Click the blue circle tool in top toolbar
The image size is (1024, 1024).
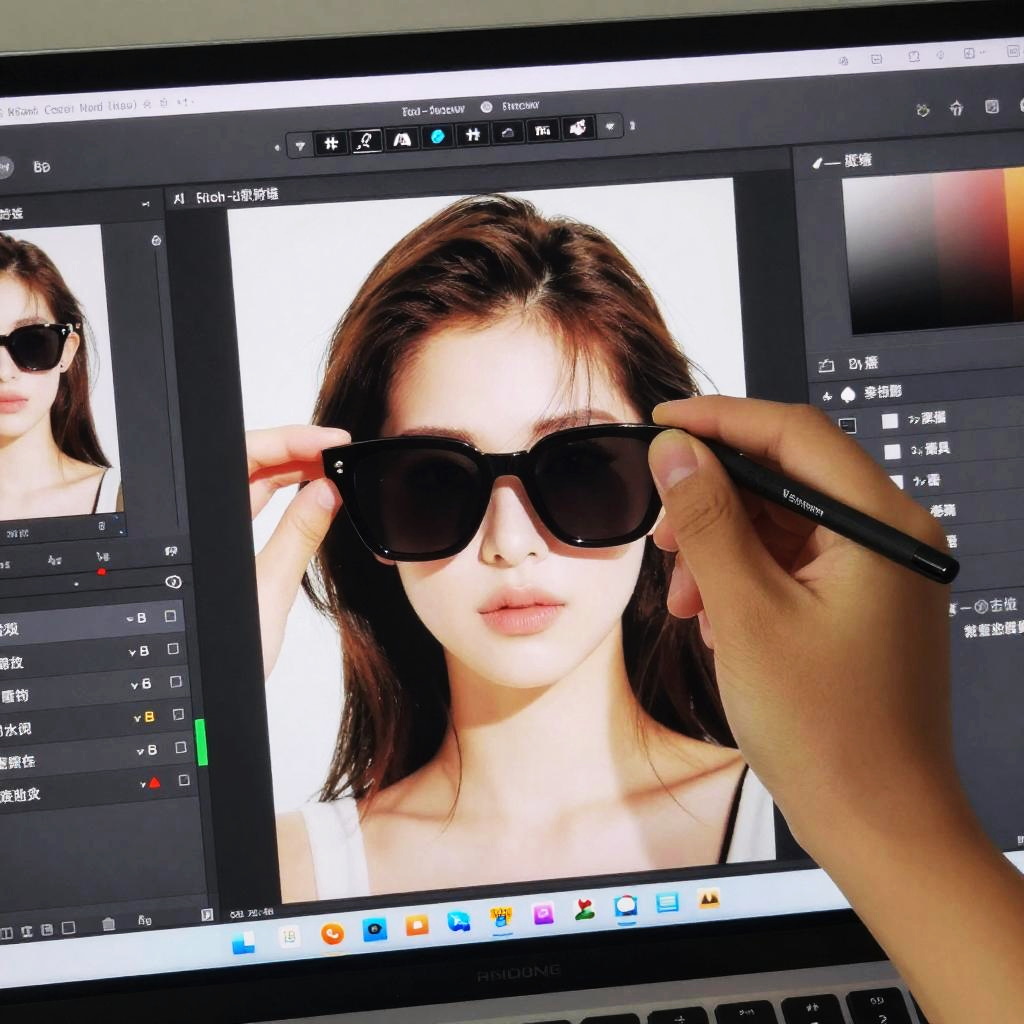coord(437,137)
